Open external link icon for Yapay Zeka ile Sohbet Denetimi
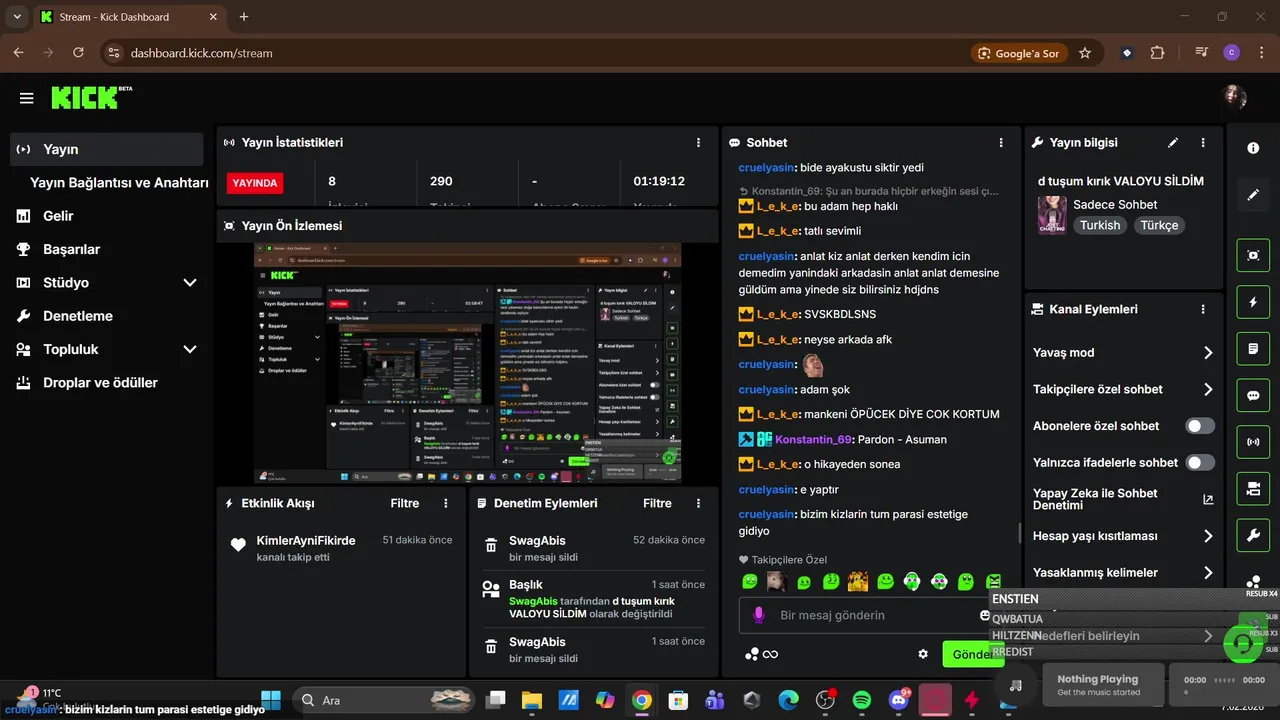The width and height of the screenshot is (1280, 720). (1208, 499)
